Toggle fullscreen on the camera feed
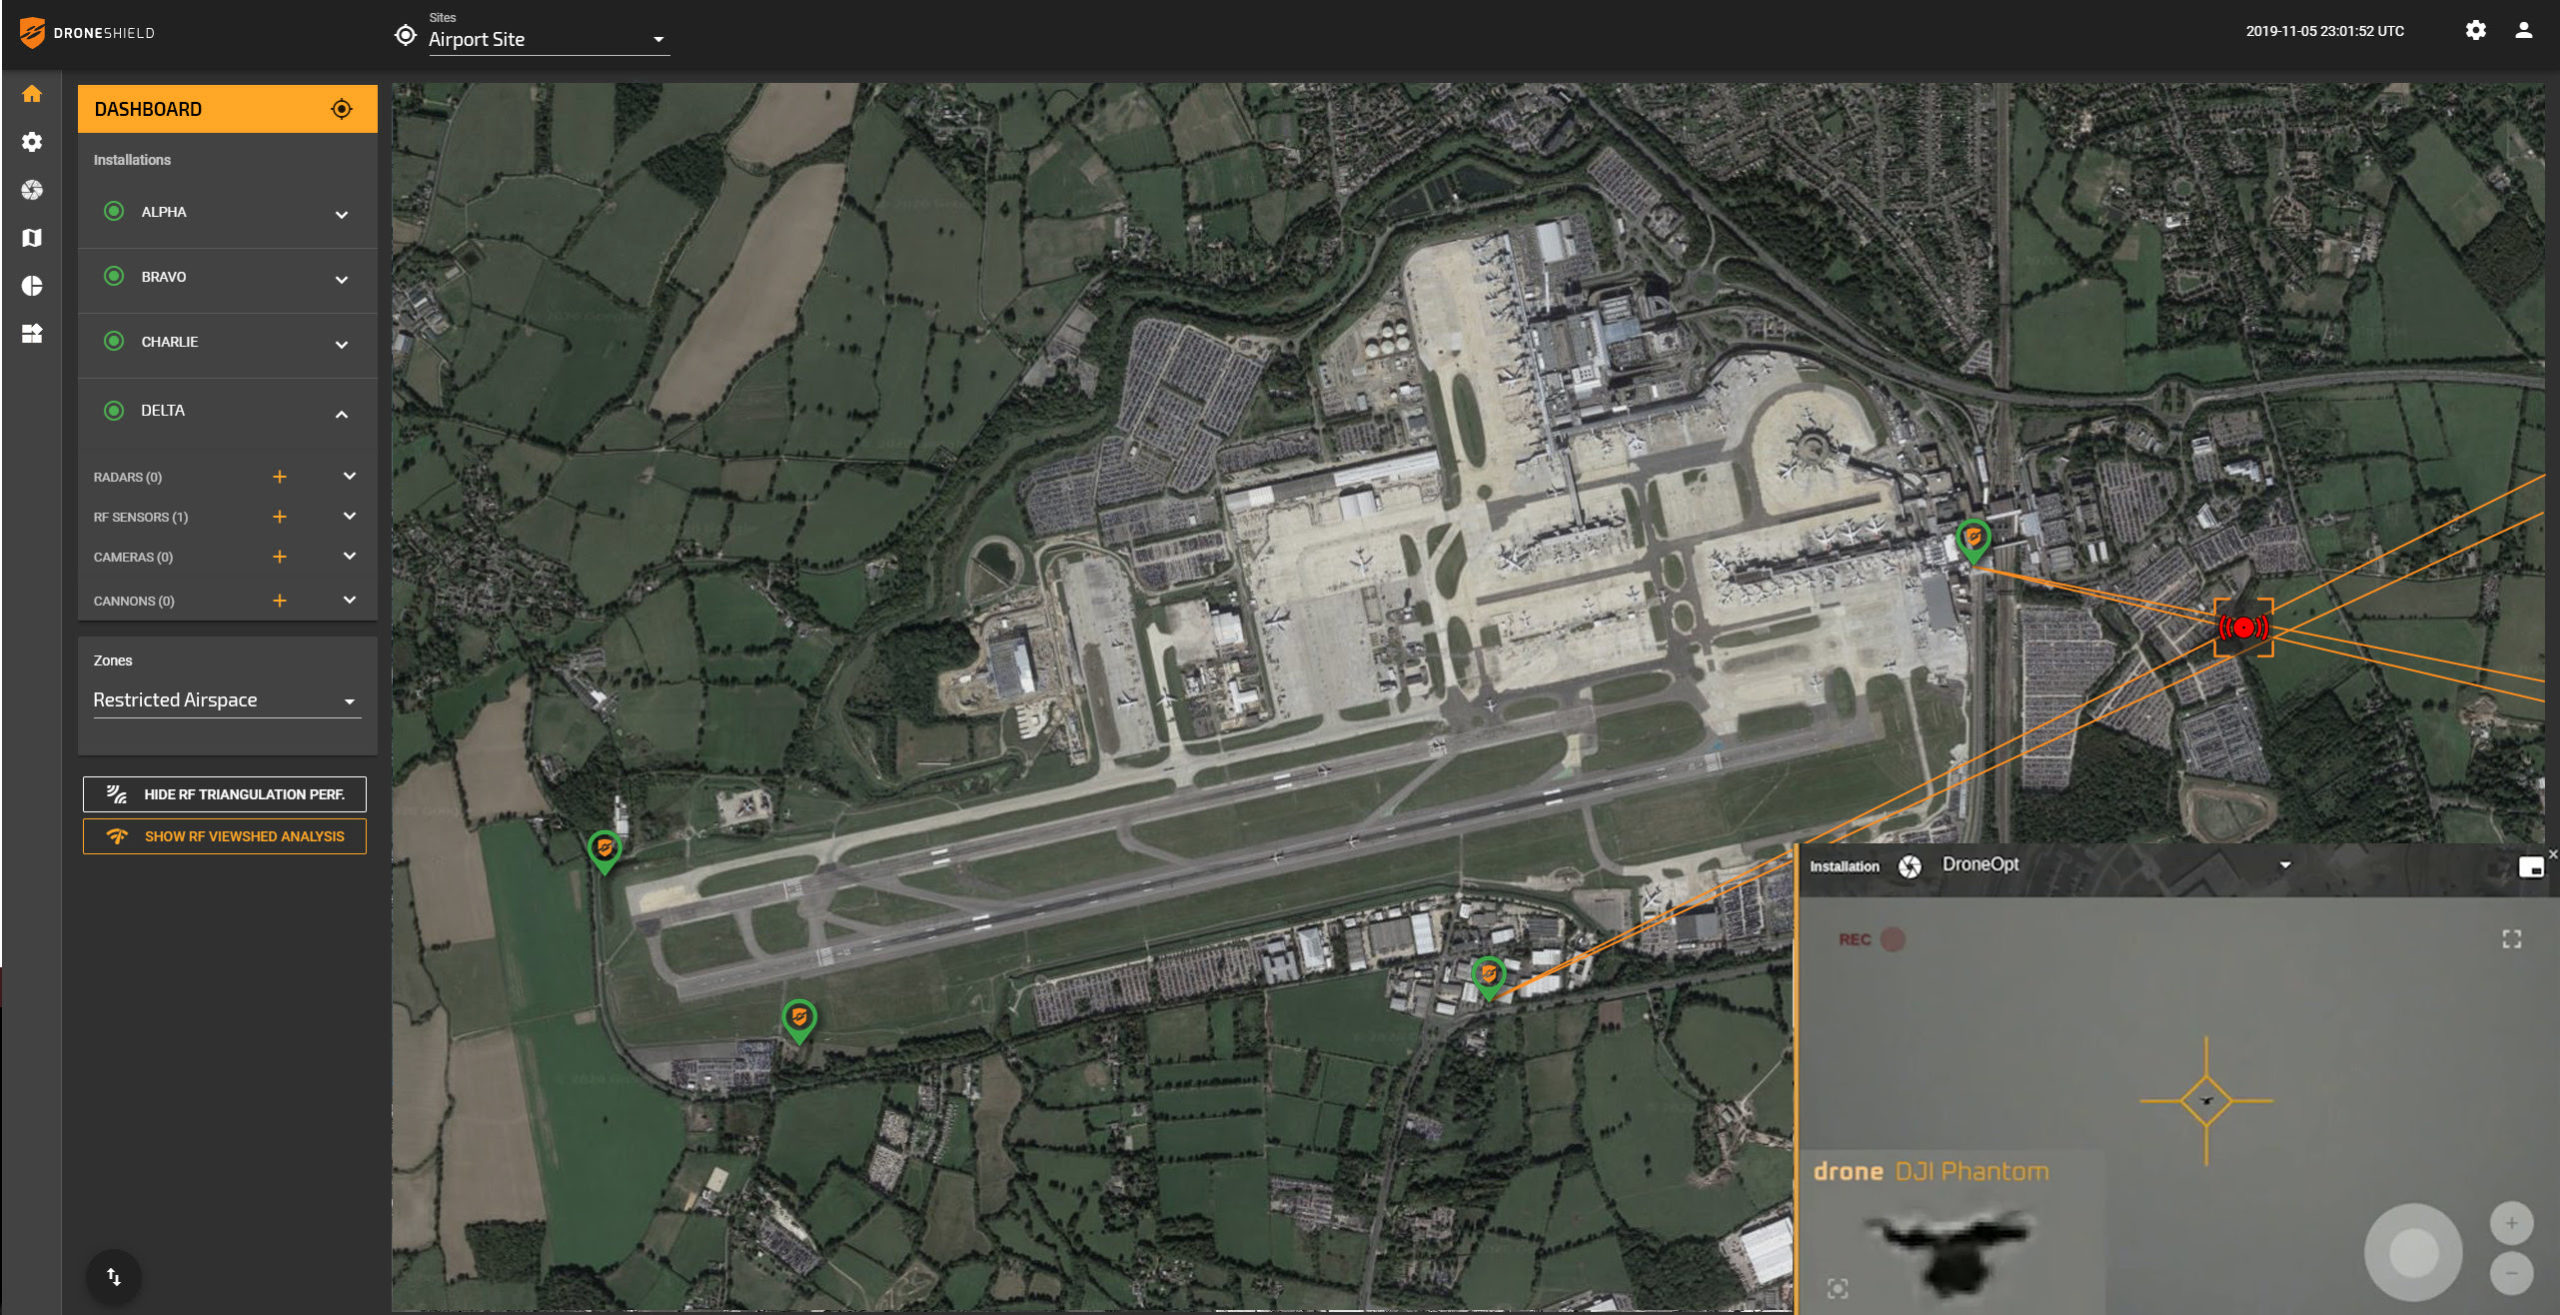This screenshot has width=2560, height=1315. (2511, 939)
